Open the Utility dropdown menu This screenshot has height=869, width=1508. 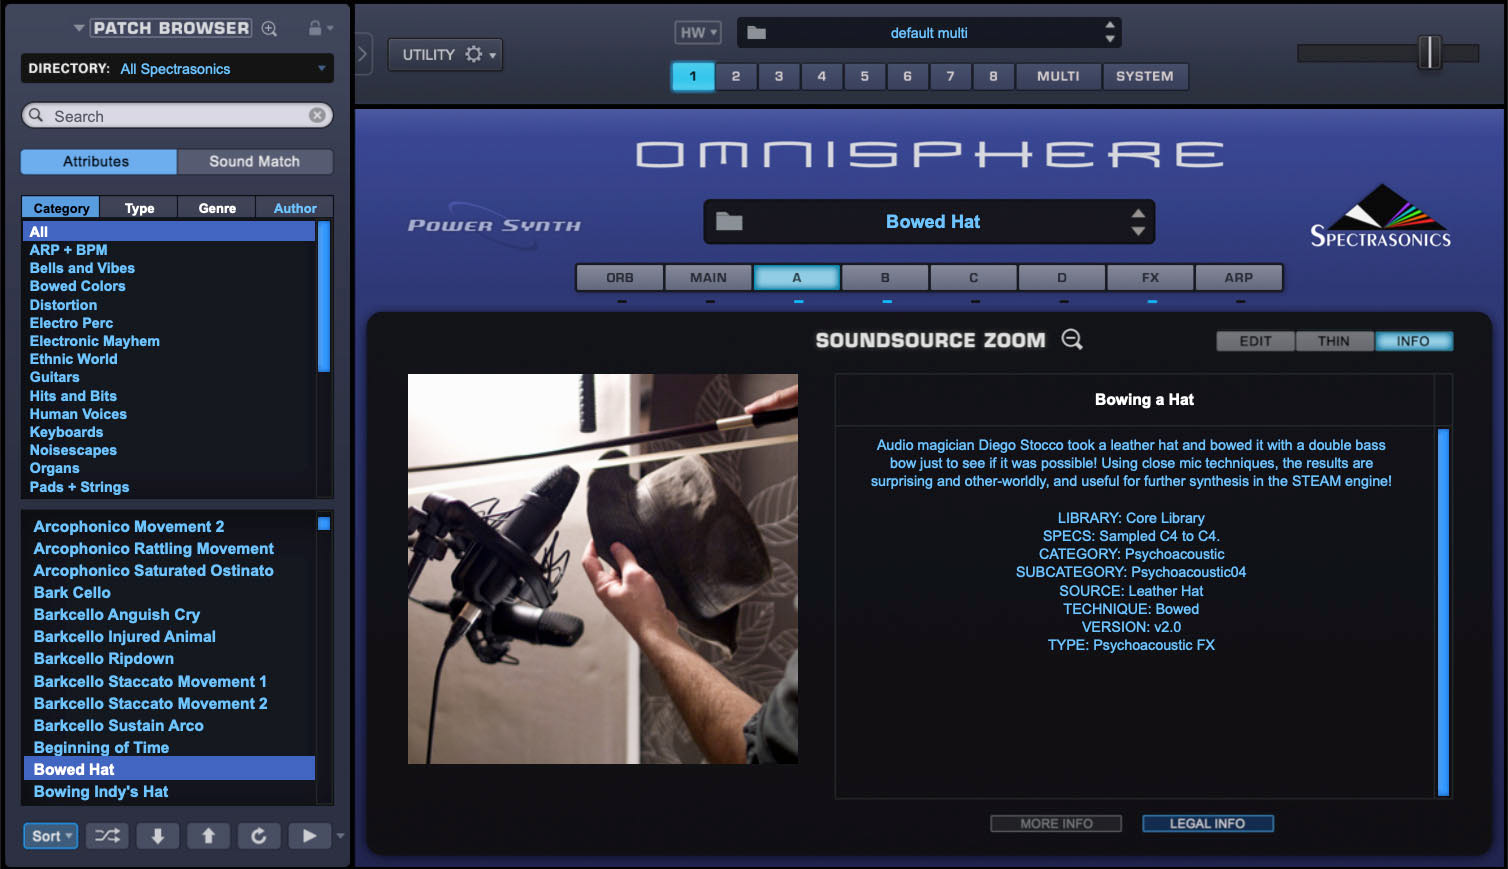(445, 54)
